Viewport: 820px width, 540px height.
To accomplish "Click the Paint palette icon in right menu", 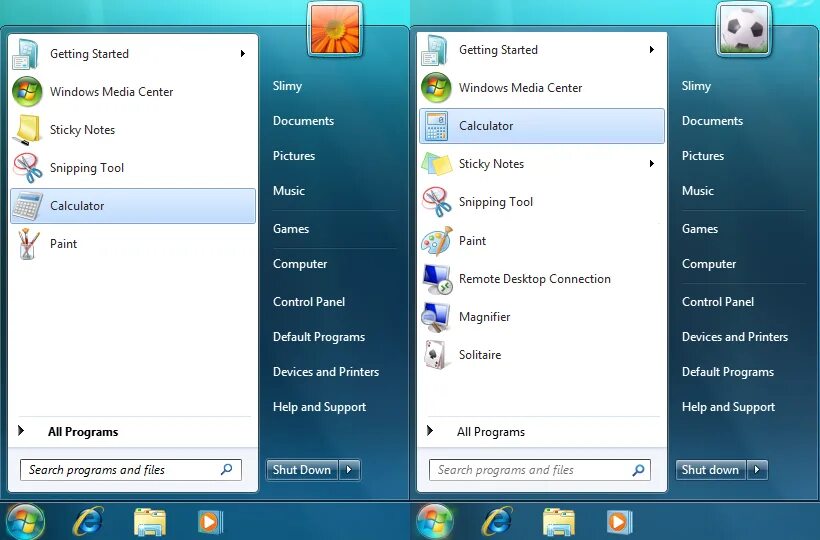I will pyautogui.click(x=437, y=240).
